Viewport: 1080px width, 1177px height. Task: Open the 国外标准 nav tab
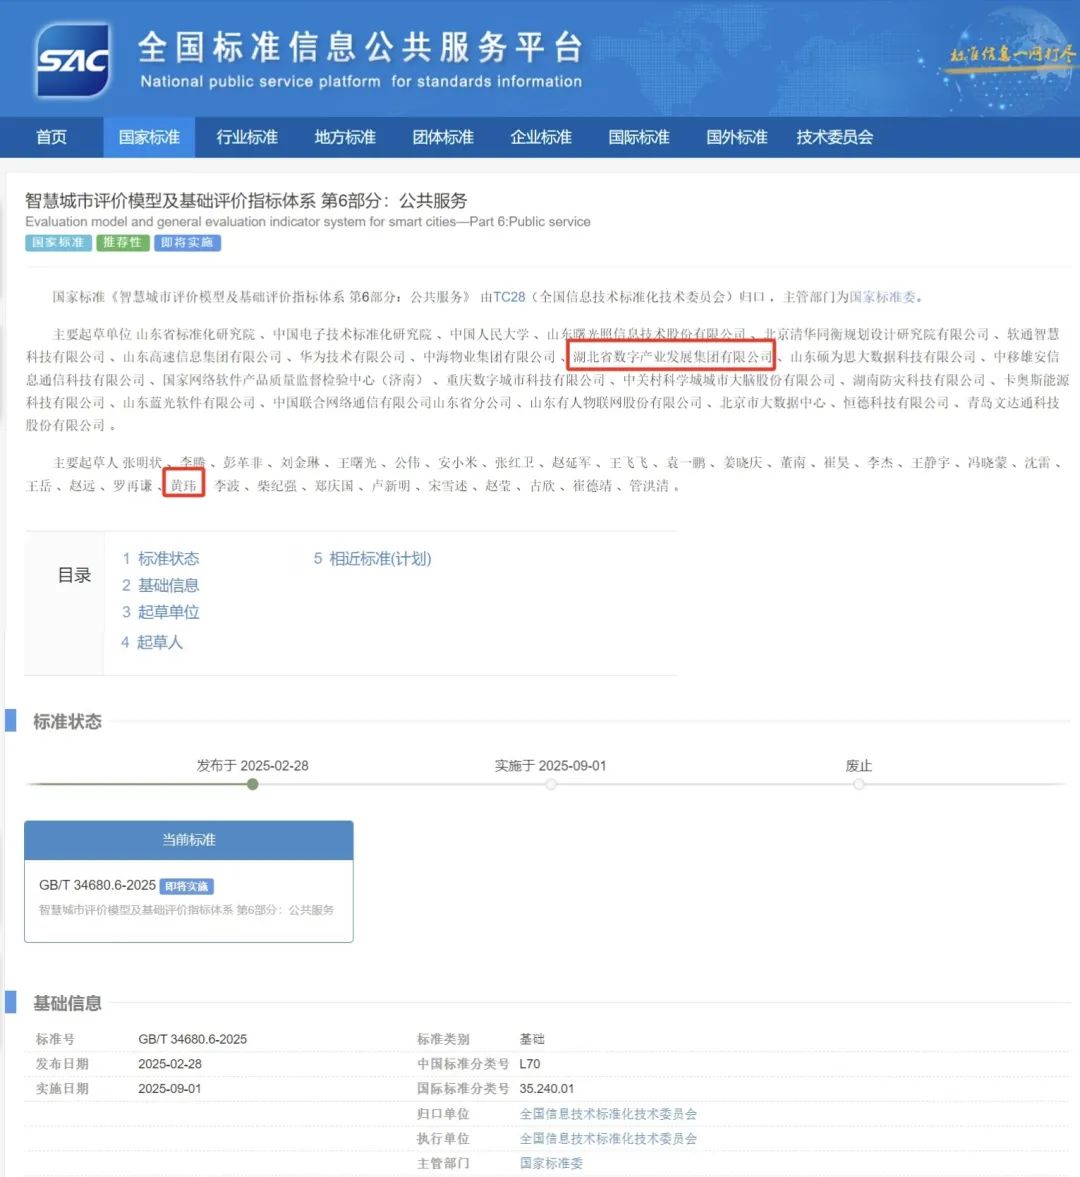[x=737, y=137]
